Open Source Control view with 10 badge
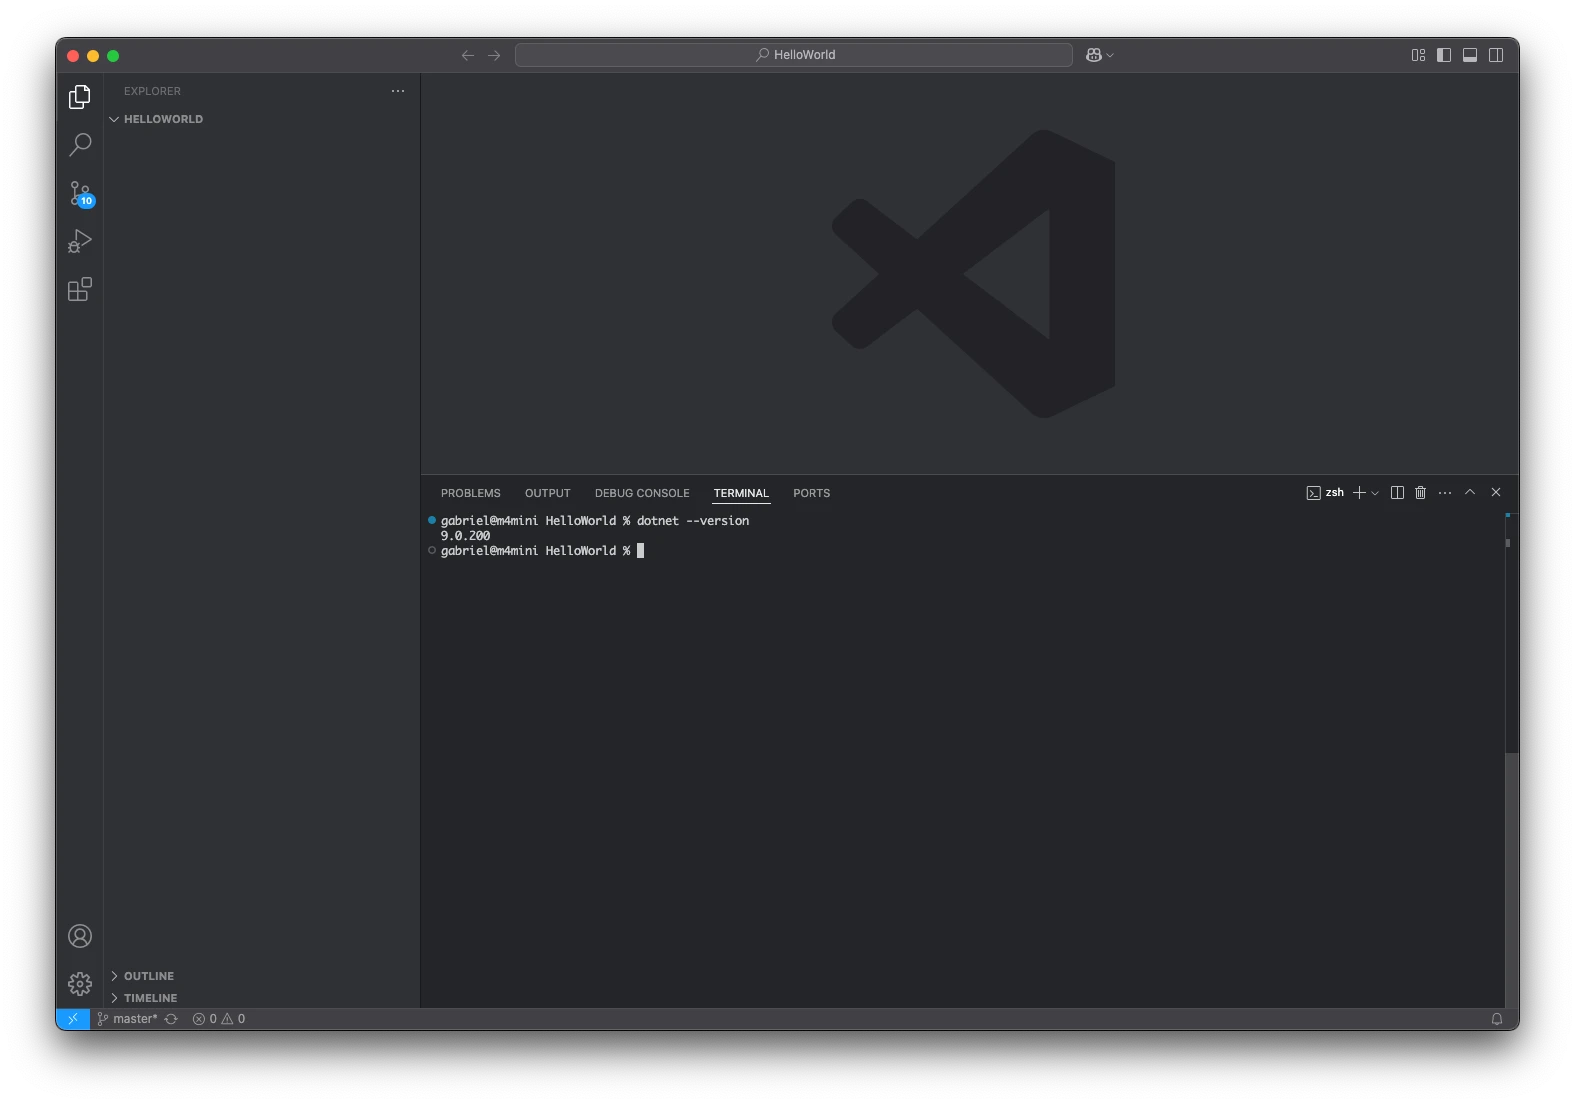This screenshot has width=1575, height=1104. tap(80, 193)
